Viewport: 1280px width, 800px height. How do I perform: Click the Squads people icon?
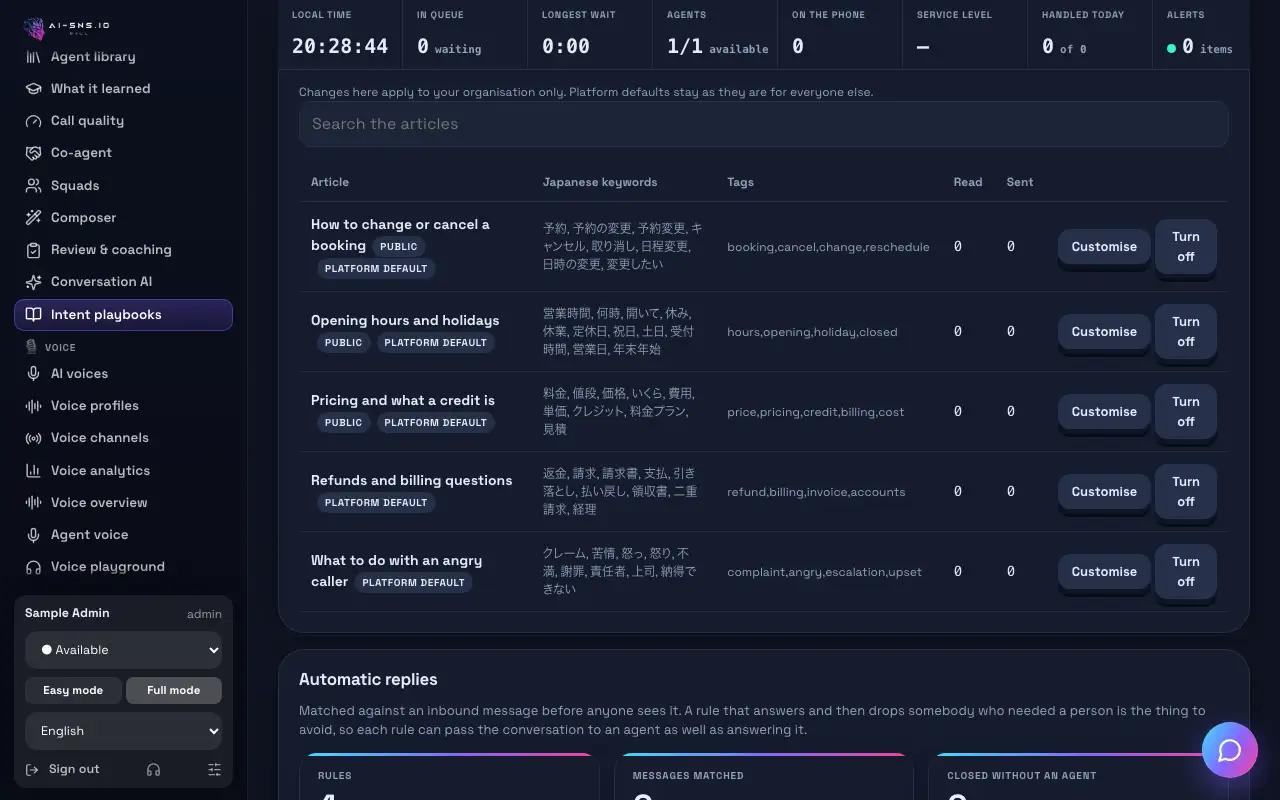coord(33,186)
